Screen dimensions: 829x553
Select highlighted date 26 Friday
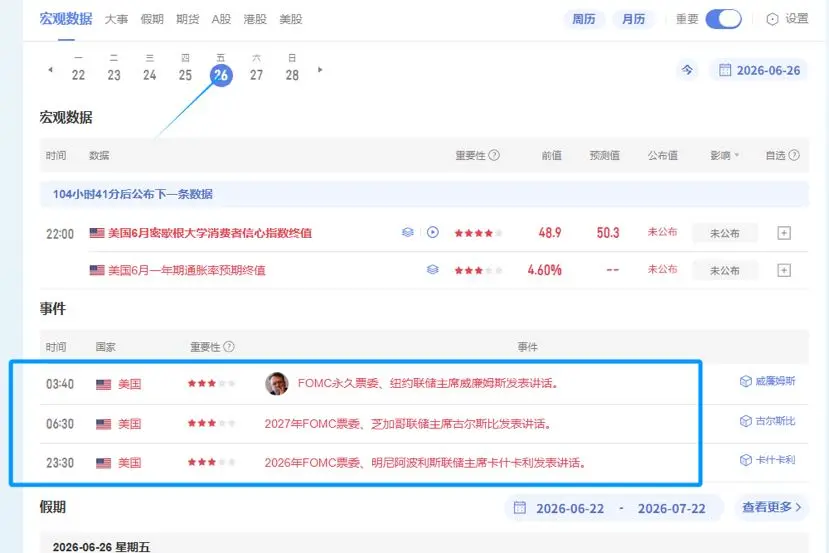click(x=221, y=75)
